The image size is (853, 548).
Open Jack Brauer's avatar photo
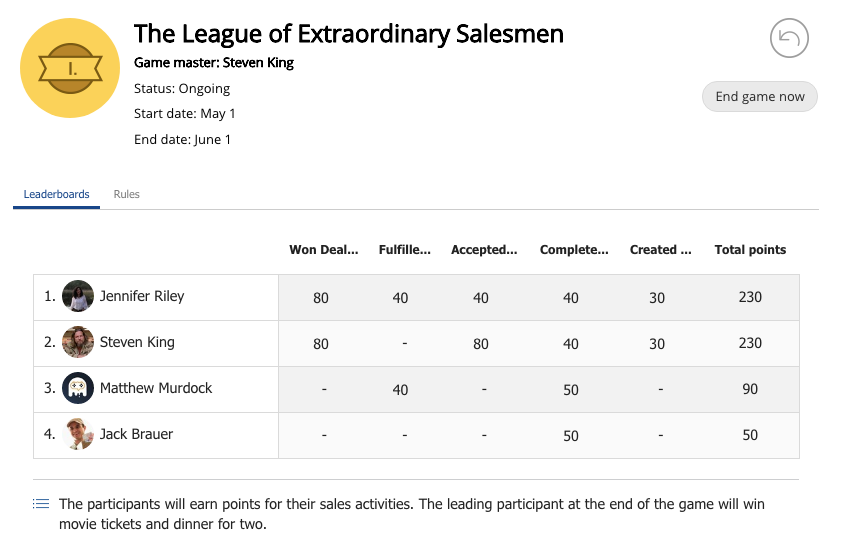(78, 434)
